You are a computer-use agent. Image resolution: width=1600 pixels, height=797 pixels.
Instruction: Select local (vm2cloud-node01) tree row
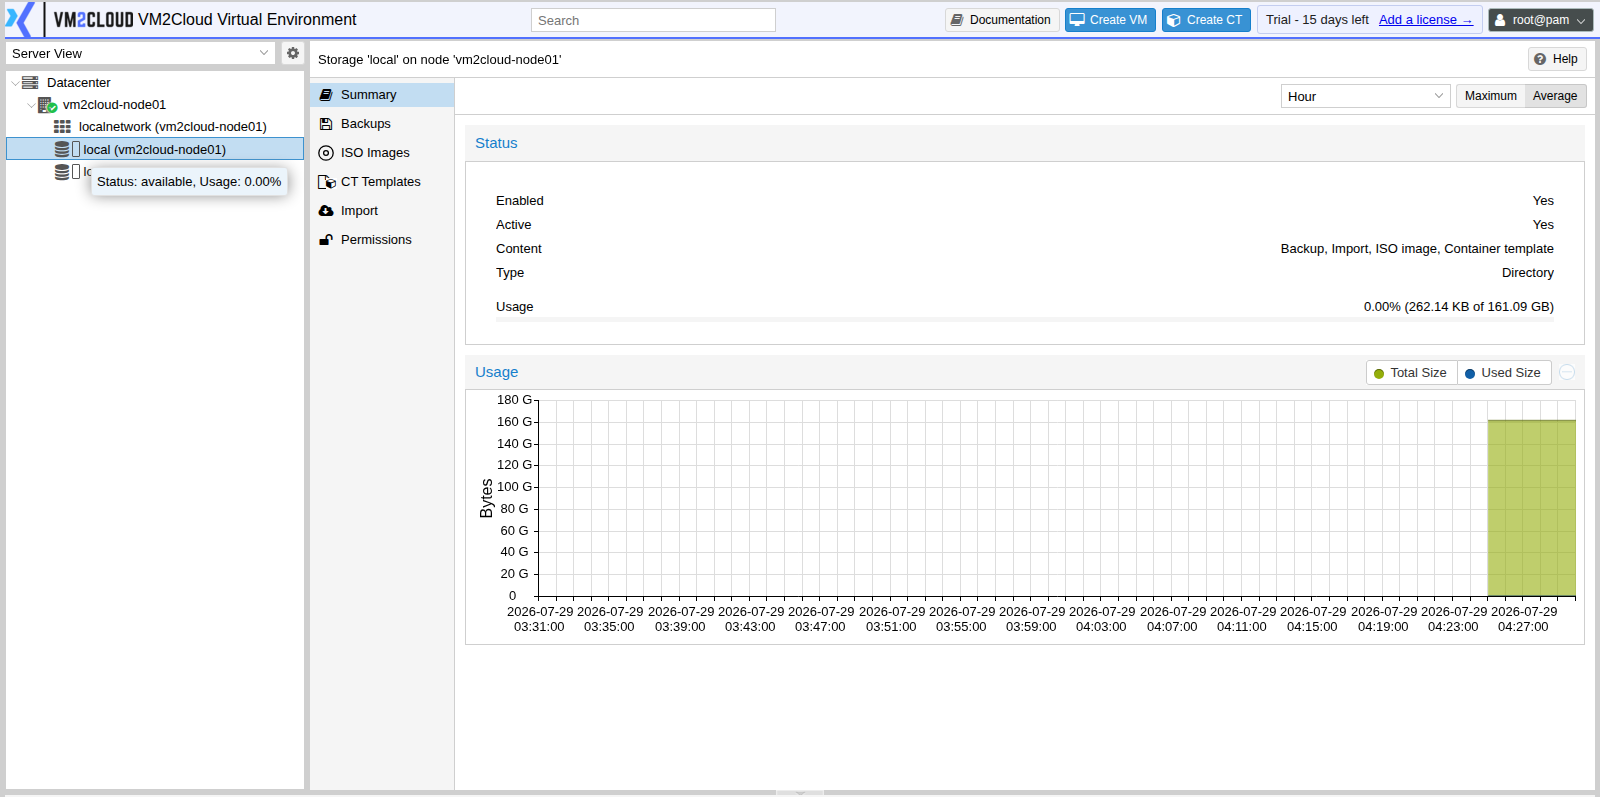click(x=155, y=149)
